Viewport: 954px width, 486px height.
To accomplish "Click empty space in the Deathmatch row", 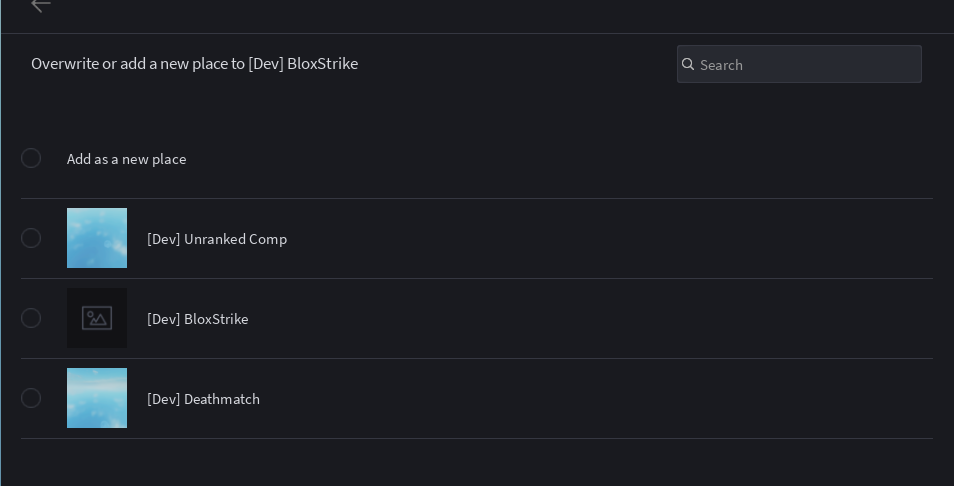I will (608, 398).
